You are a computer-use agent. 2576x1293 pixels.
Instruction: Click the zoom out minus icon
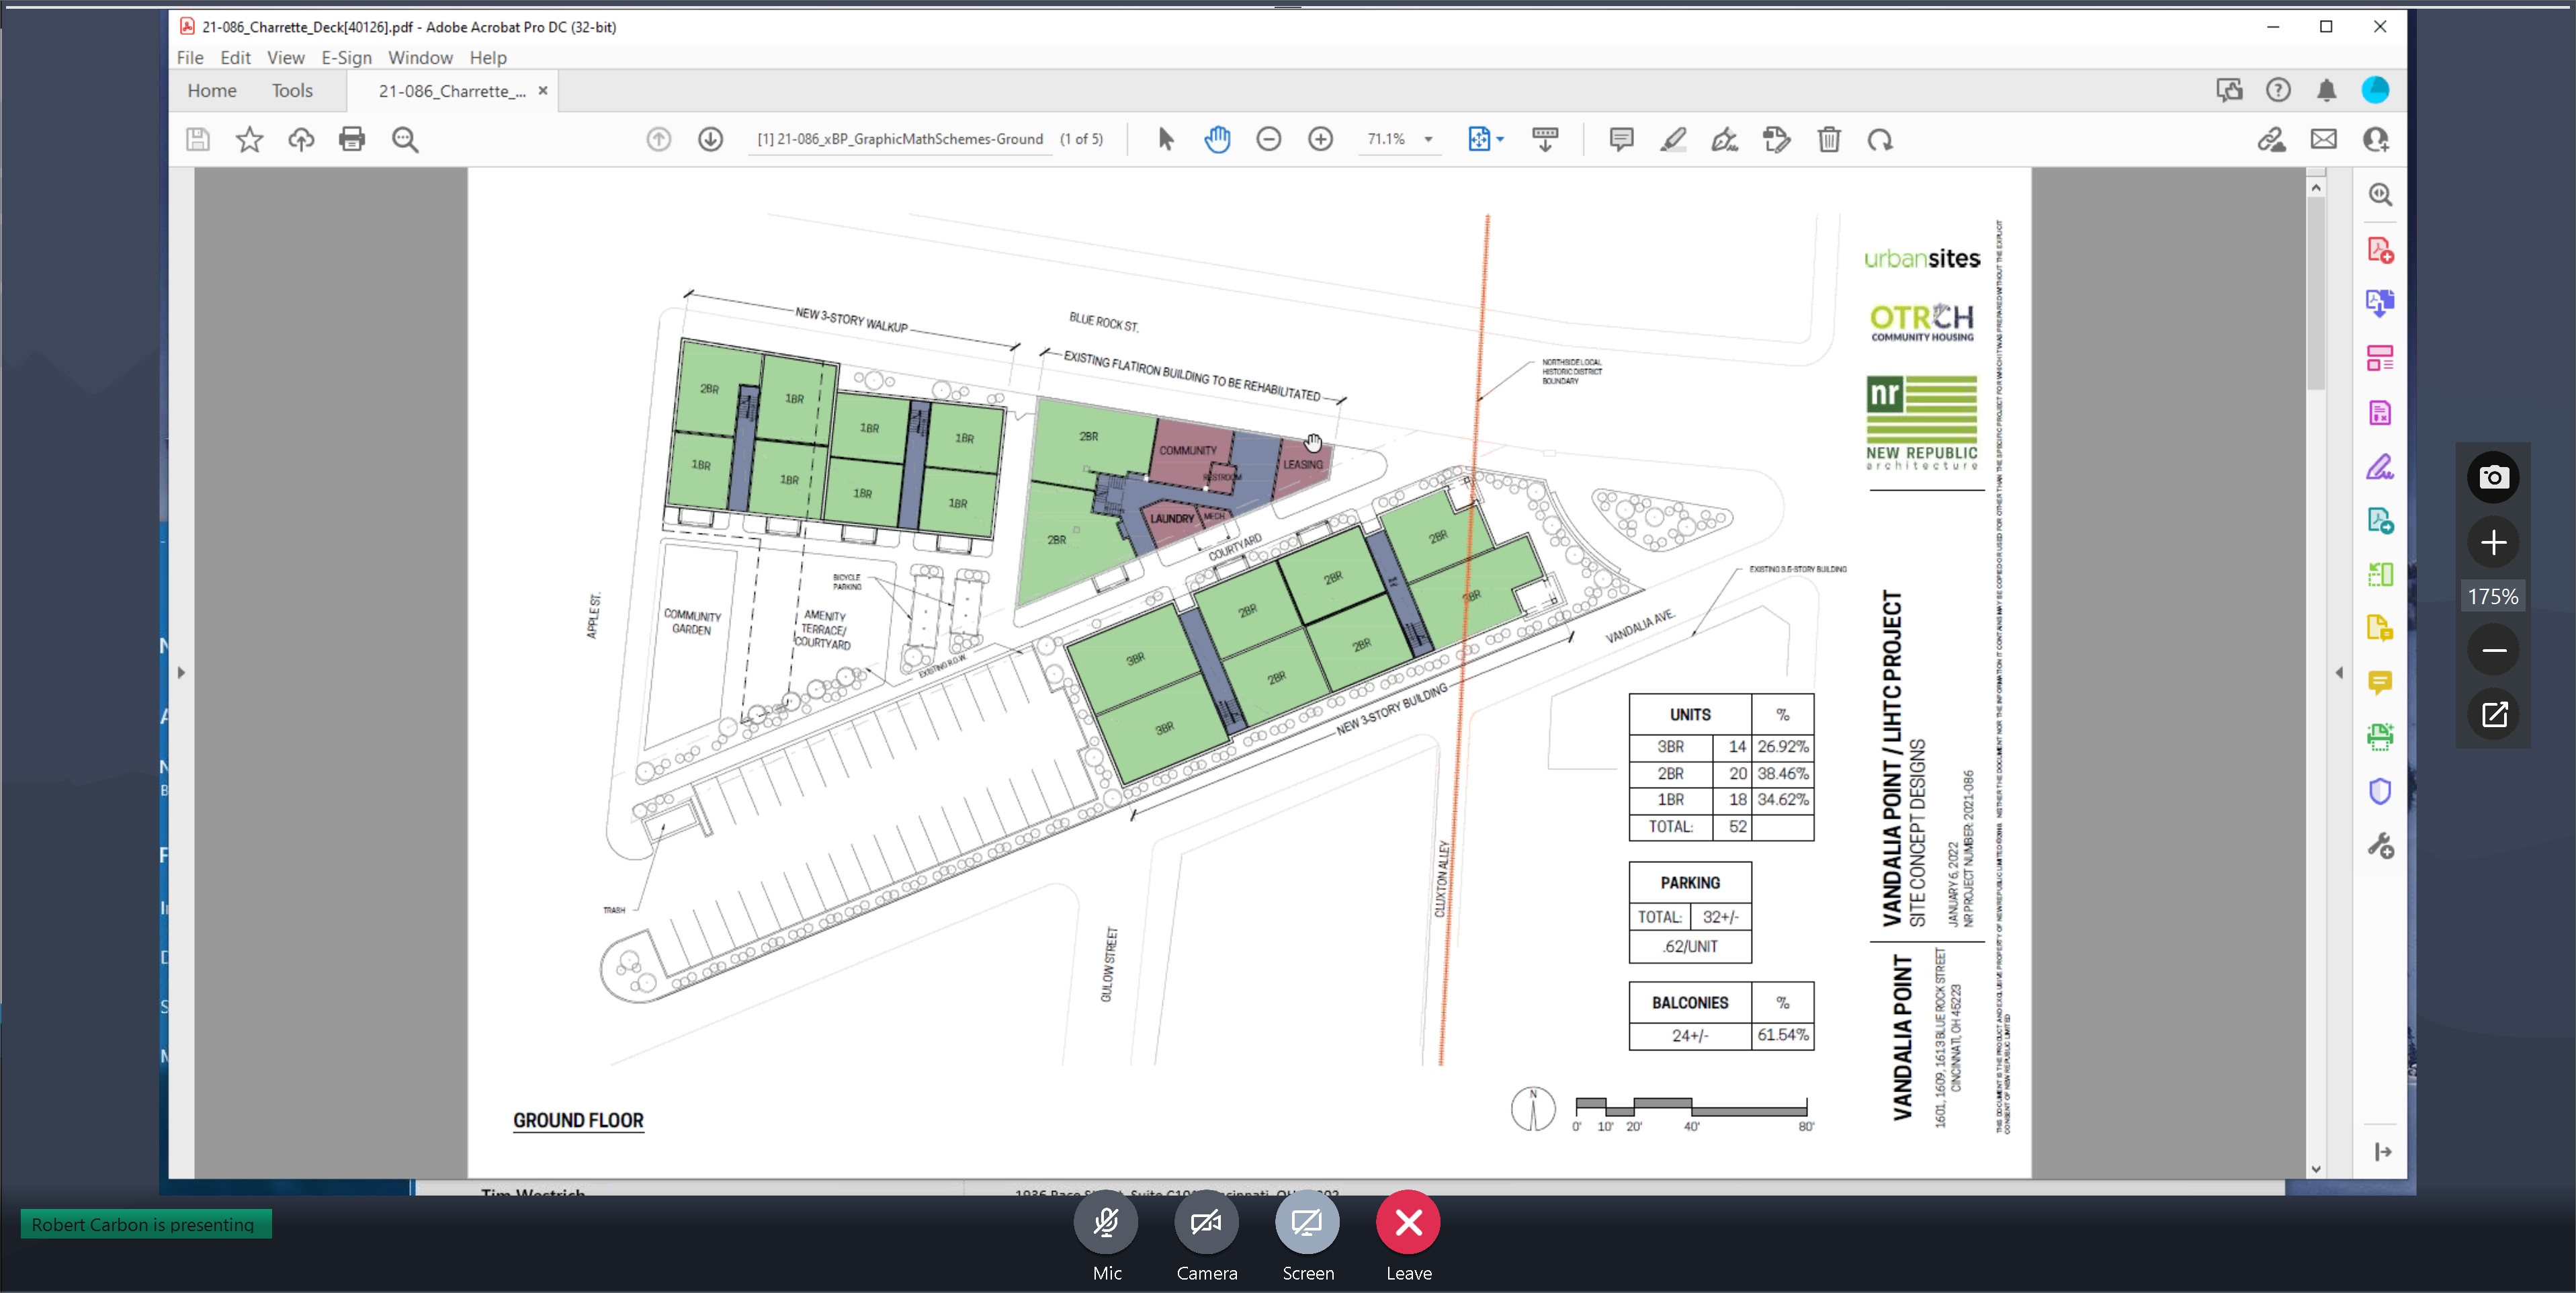(x=1269, y=139)
